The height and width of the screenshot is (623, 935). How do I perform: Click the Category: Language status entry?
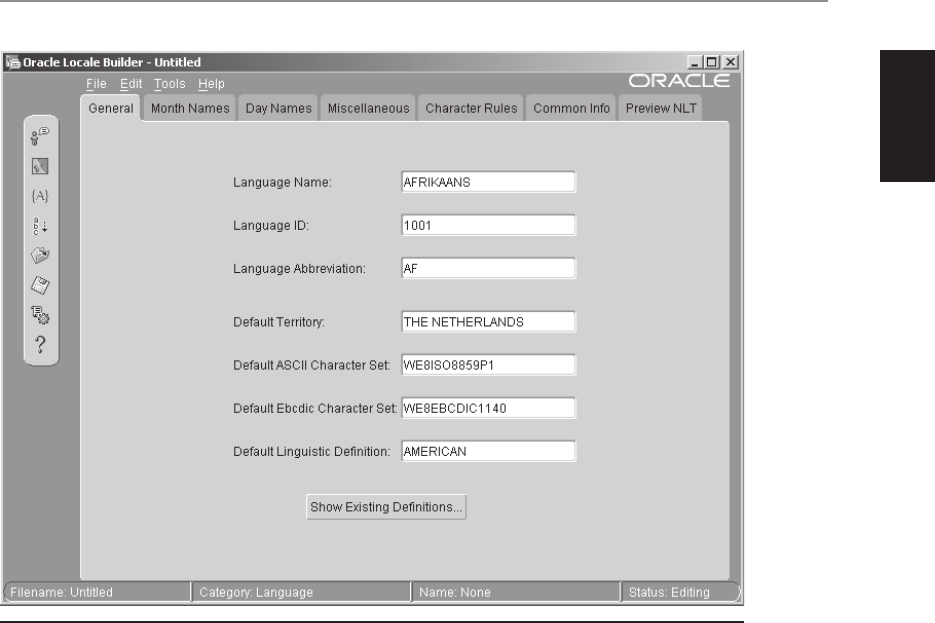click(x=256, y=592)
